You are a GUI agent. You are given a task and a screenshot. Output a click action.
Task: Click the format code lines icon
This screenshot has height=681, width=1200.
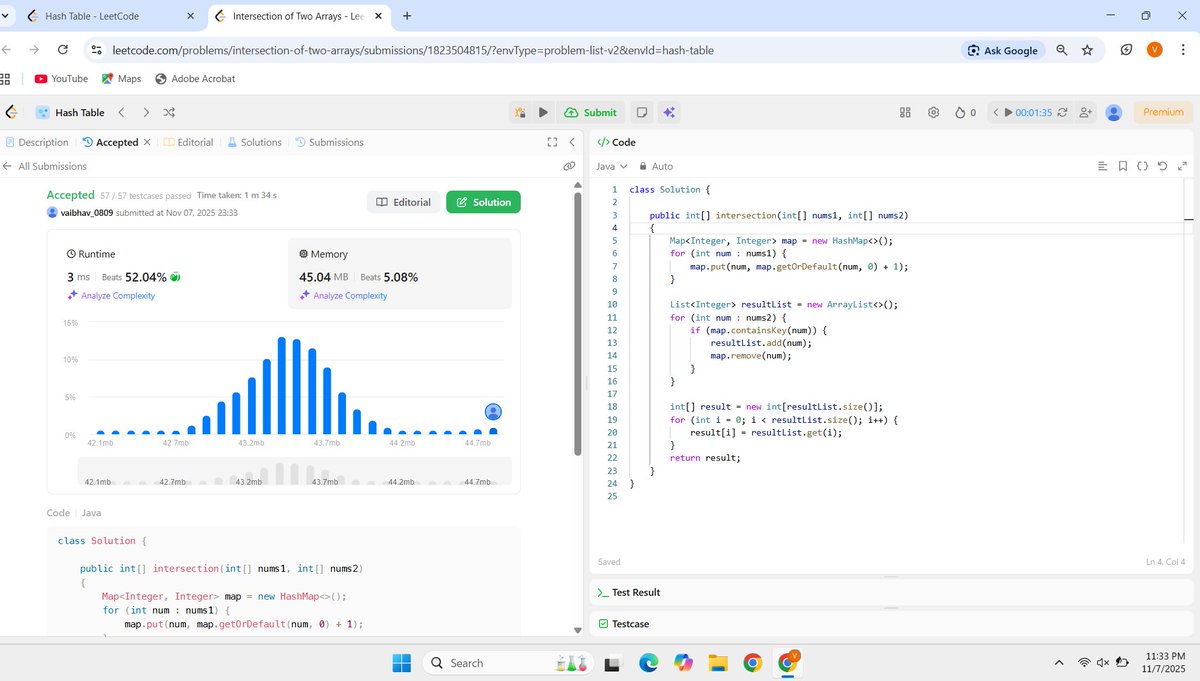(1102, 166)
